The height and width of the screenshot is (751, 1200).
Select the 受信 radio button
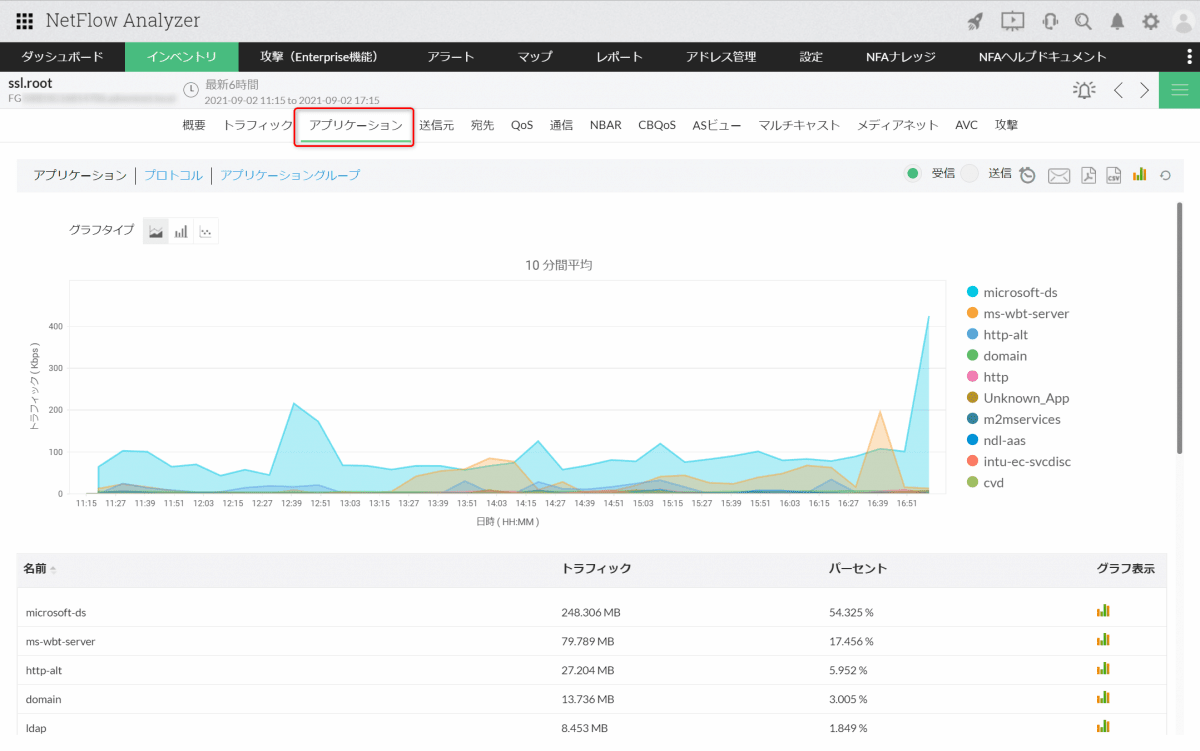pyautogui.click(x=913, y=174)
